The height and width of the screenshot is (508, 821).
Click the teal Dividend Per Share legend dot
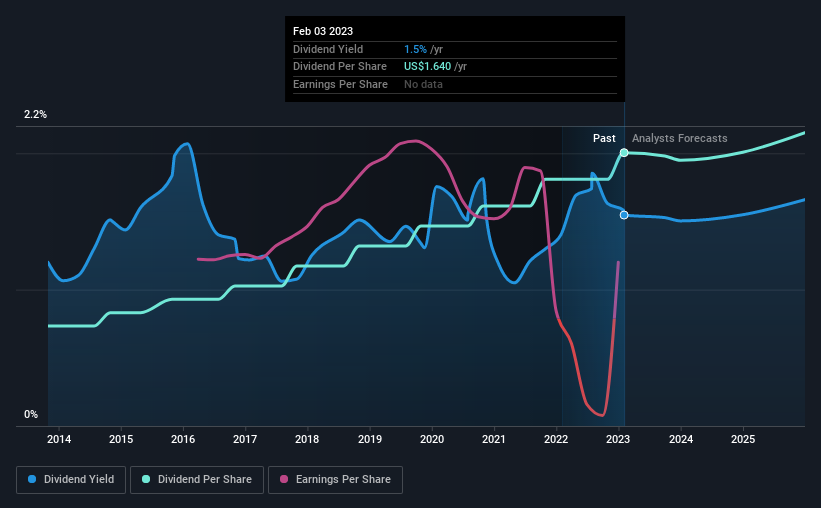146,479
